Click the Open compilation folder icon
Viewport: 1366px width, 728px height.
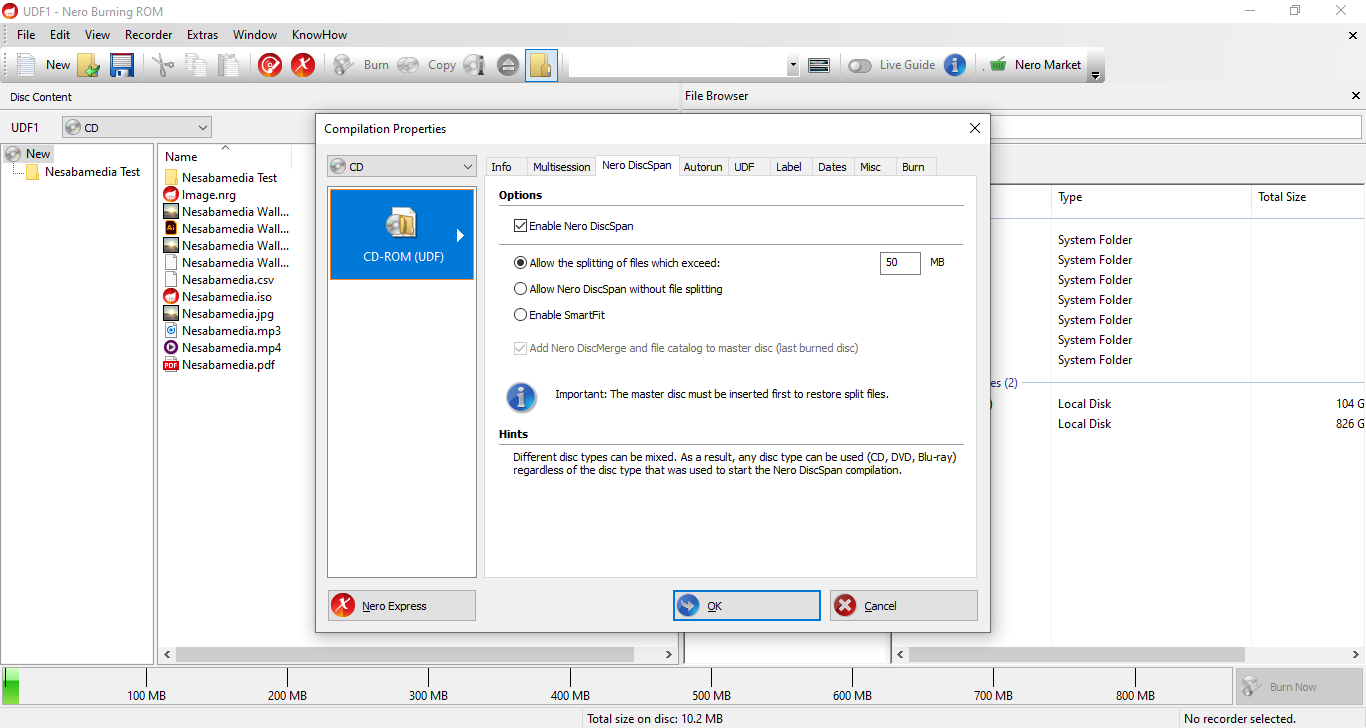click(x=89, y=65)
